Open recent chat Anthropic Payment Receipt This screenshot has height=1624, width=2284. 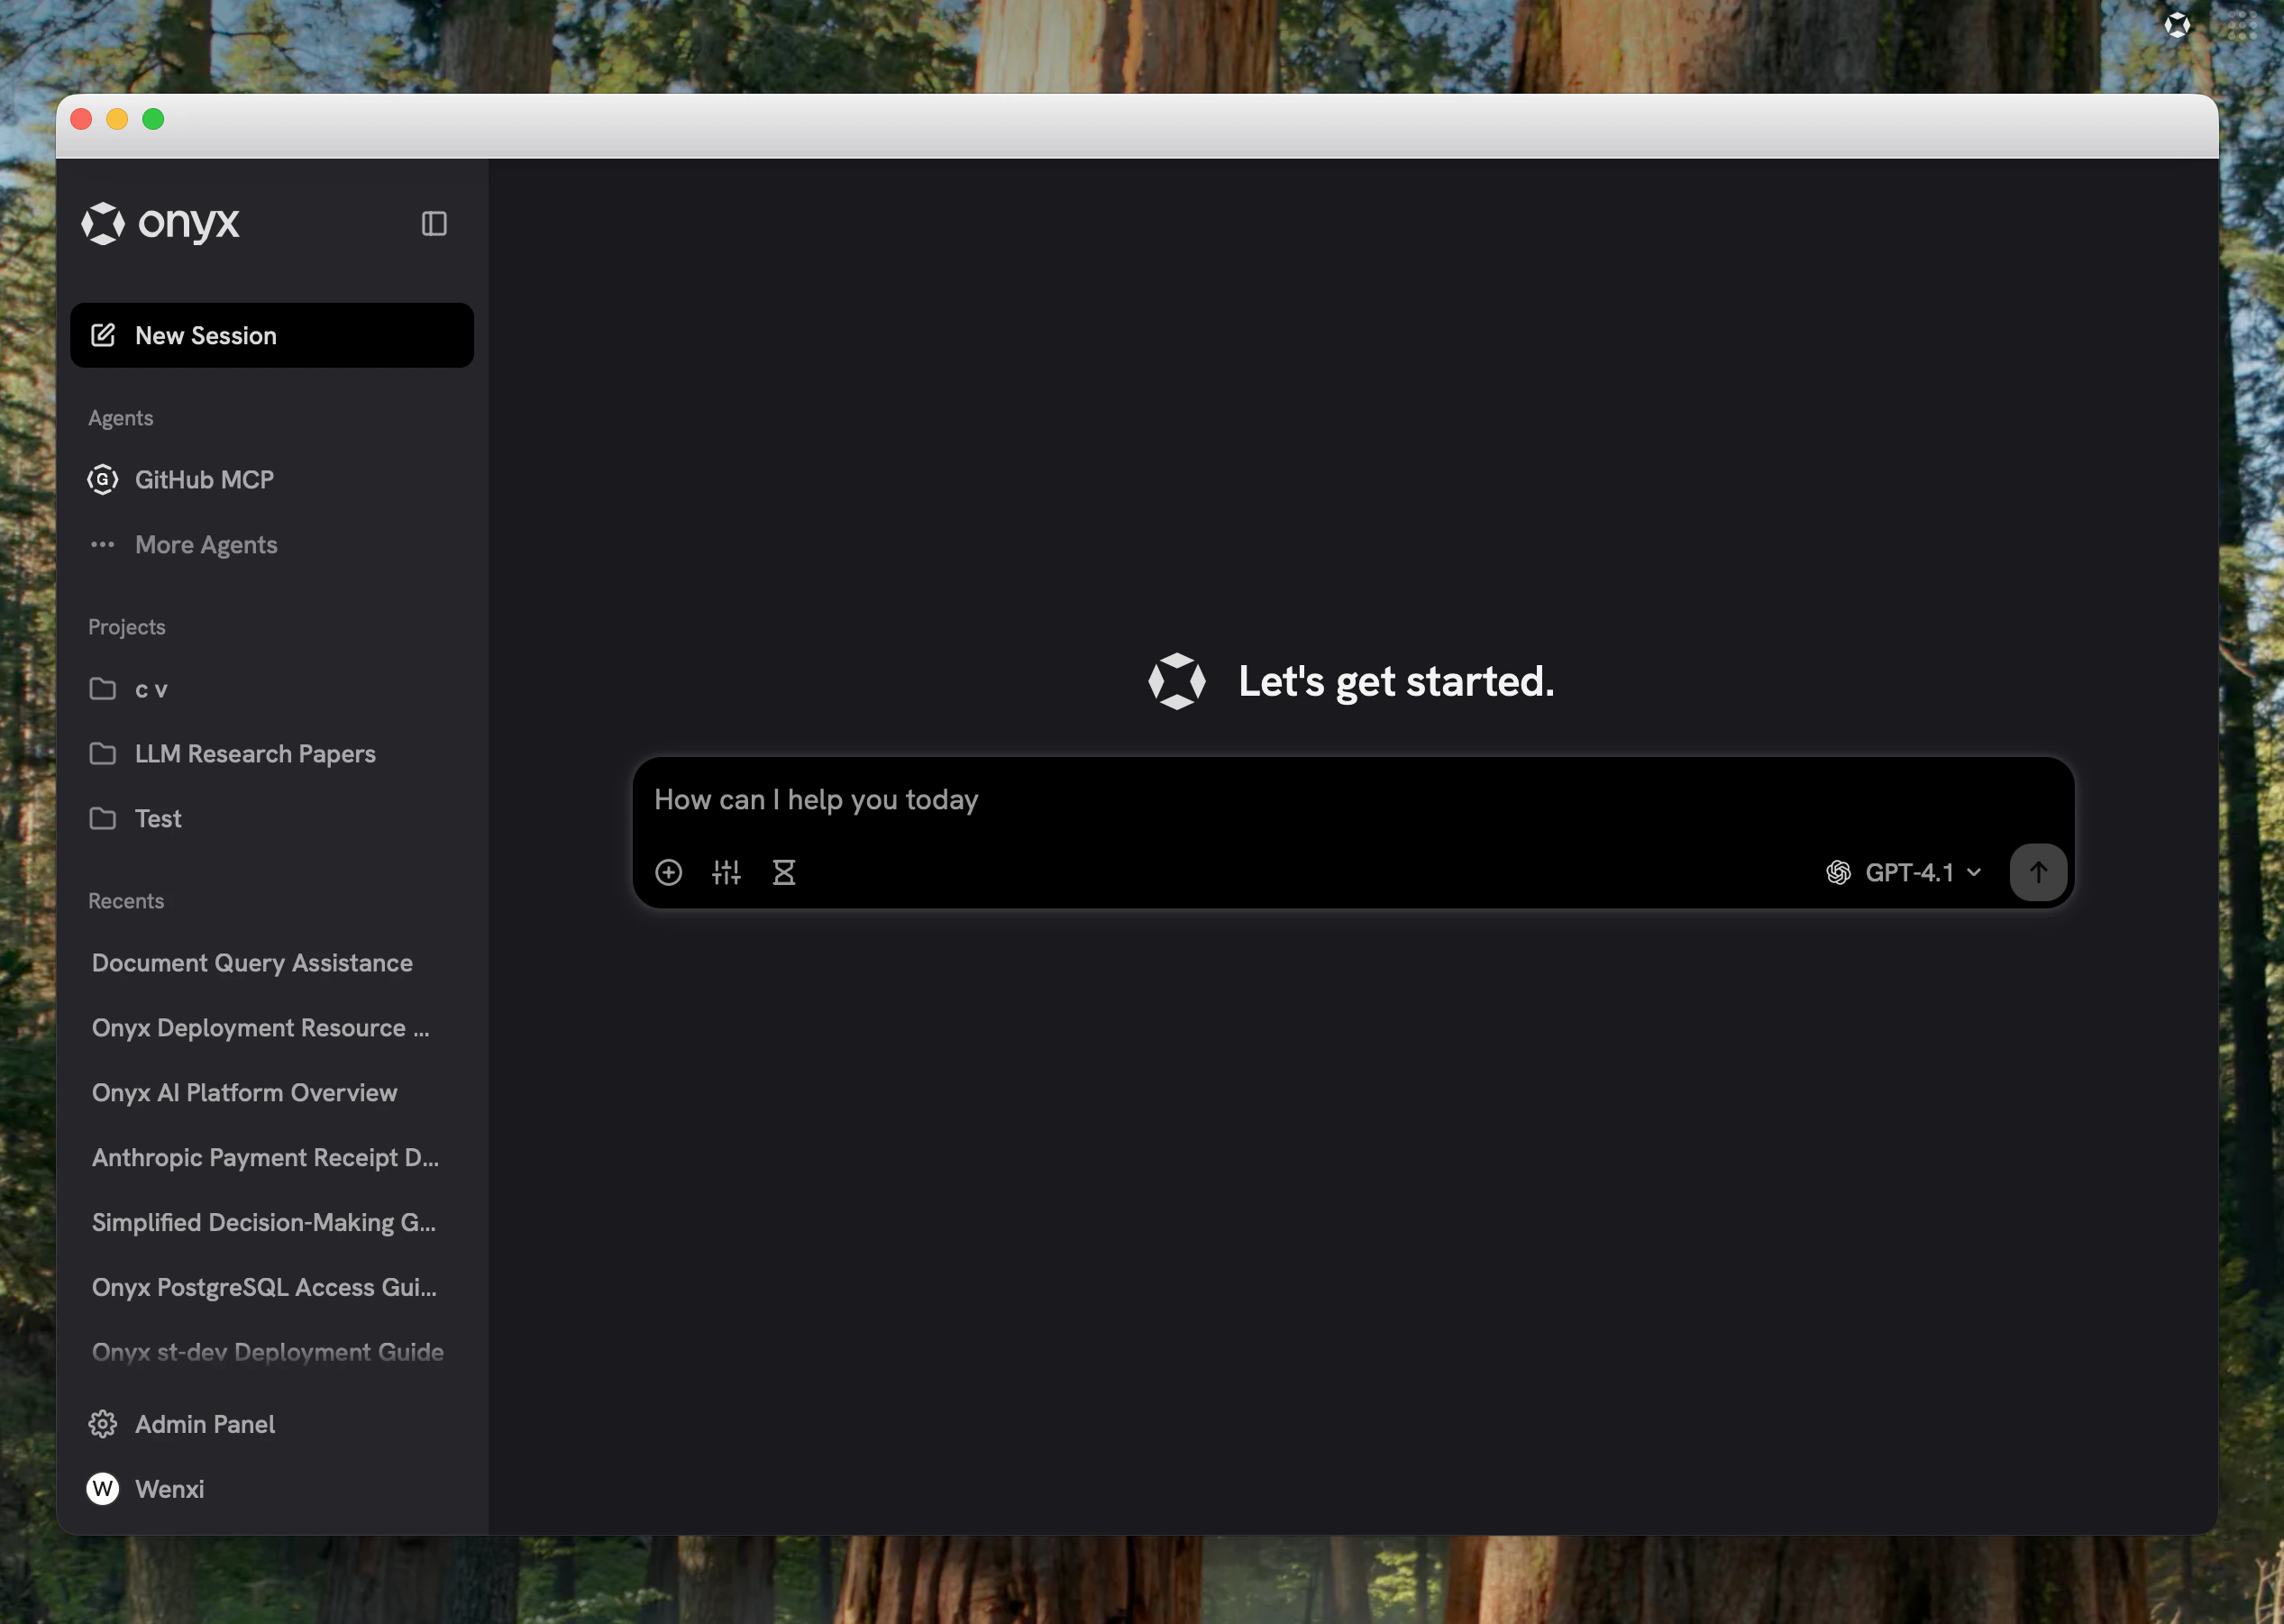click(265, 1157)
